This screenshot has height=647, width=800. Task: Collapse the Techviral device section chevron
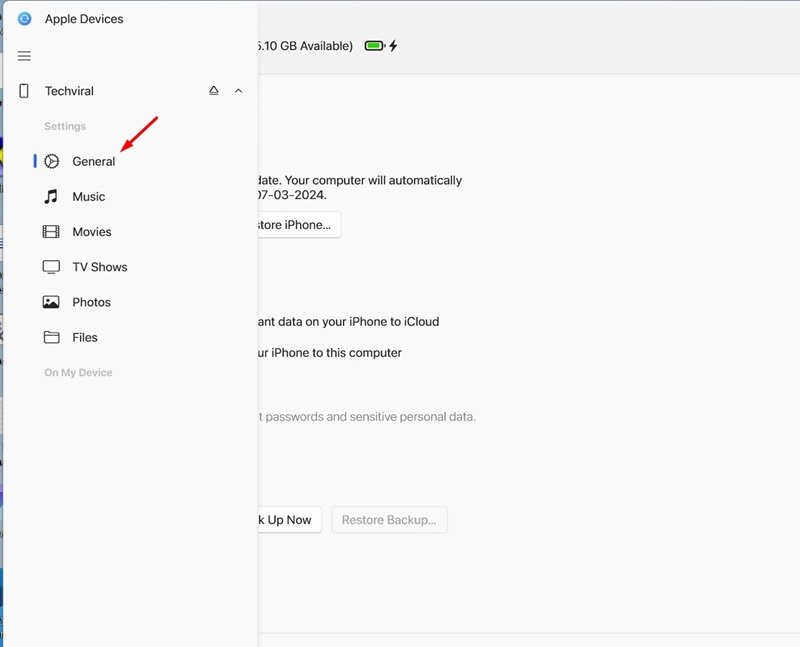point(238,91)
